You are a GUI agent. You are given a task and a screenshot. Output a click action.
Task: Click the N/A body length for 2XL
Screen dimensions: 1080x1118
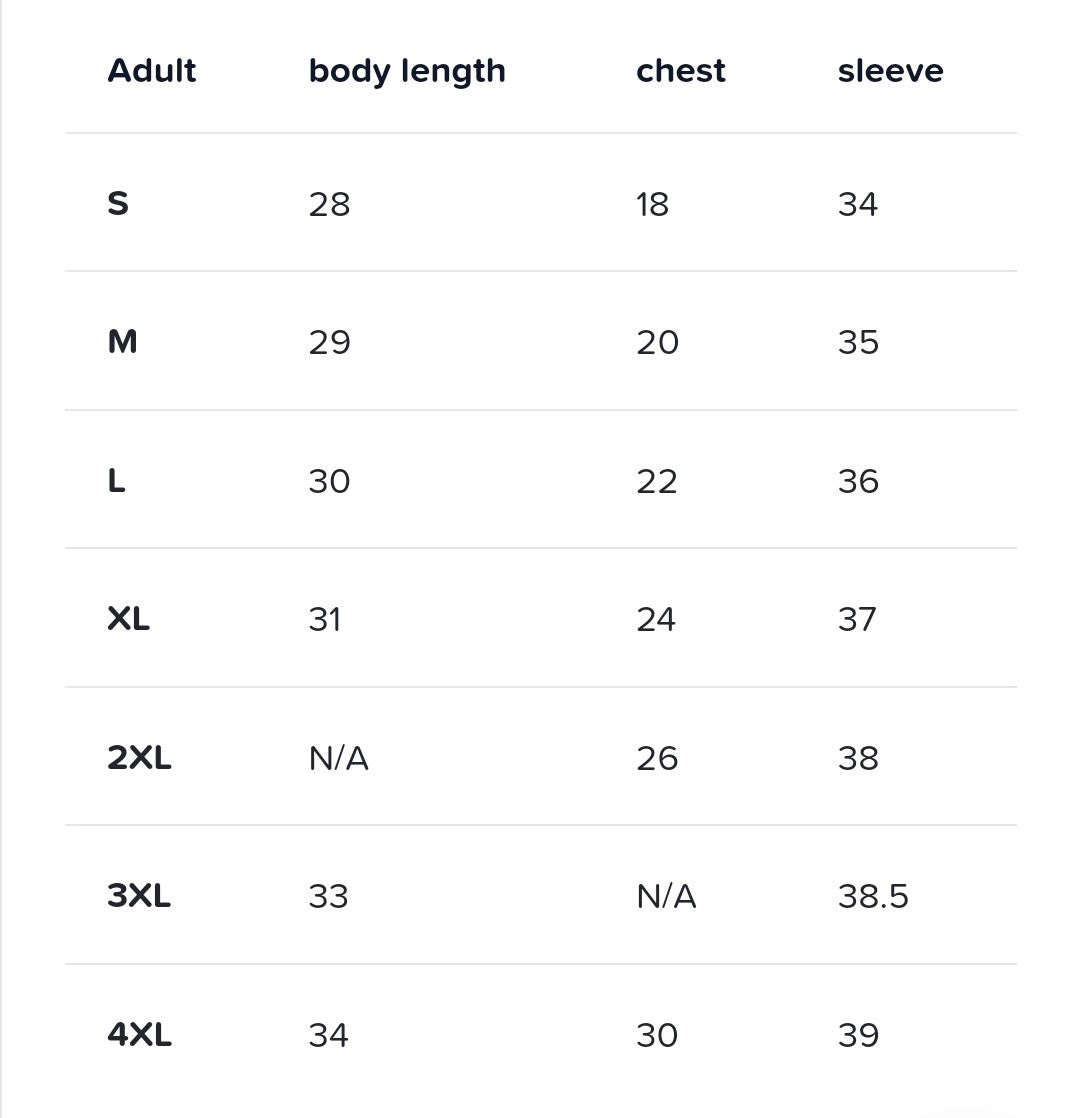coord(338,758)
